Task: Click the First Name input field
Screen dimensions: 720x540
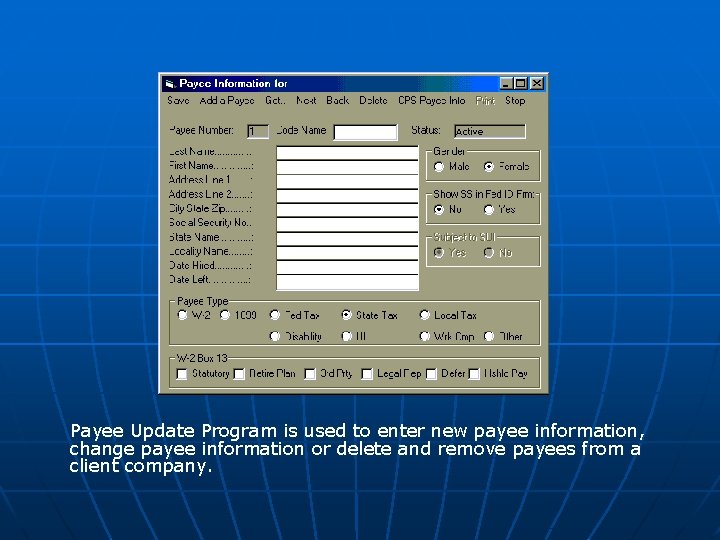Action: 347,167
